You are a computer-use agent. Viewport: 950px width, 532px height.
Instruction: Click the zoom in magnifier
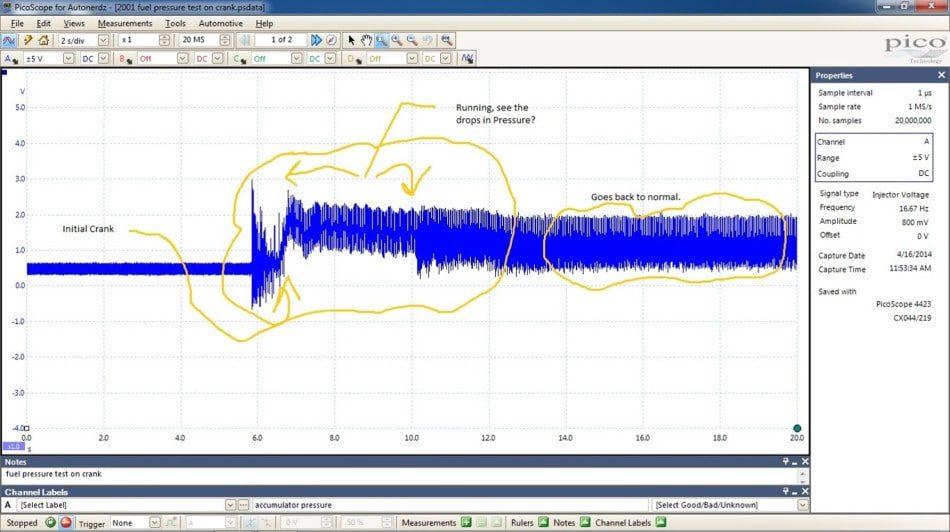coord(397,41)
